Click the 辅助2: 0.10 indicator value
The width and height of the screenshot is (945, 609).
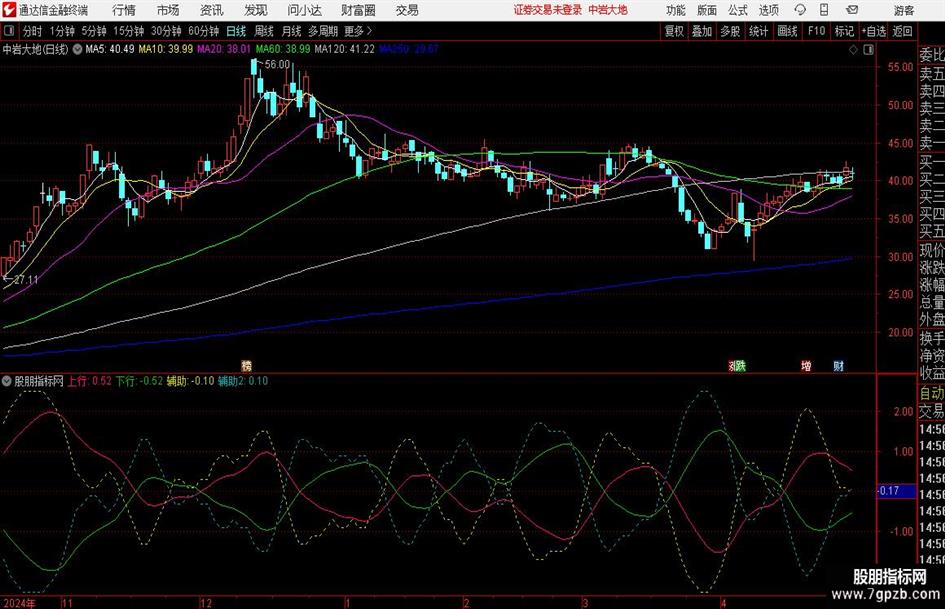tap(243, 381)
